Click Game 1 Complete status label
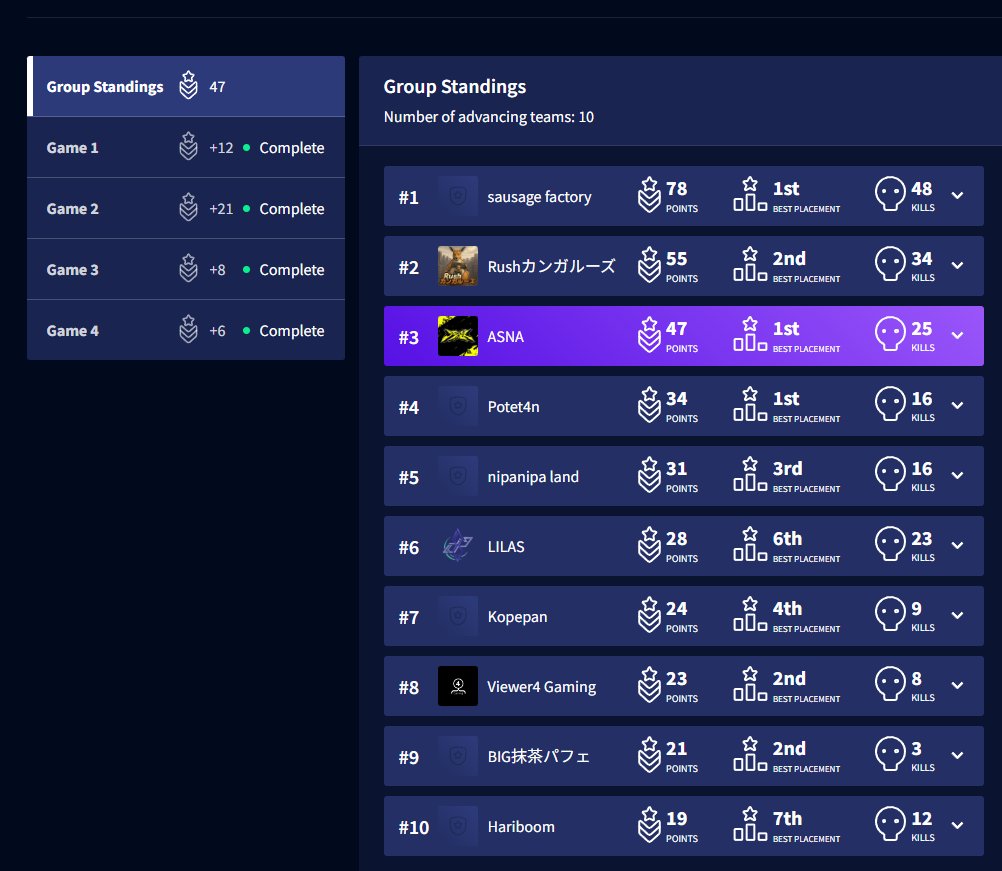Screen dimensions: 1002x871 click(x=291, y=148)
